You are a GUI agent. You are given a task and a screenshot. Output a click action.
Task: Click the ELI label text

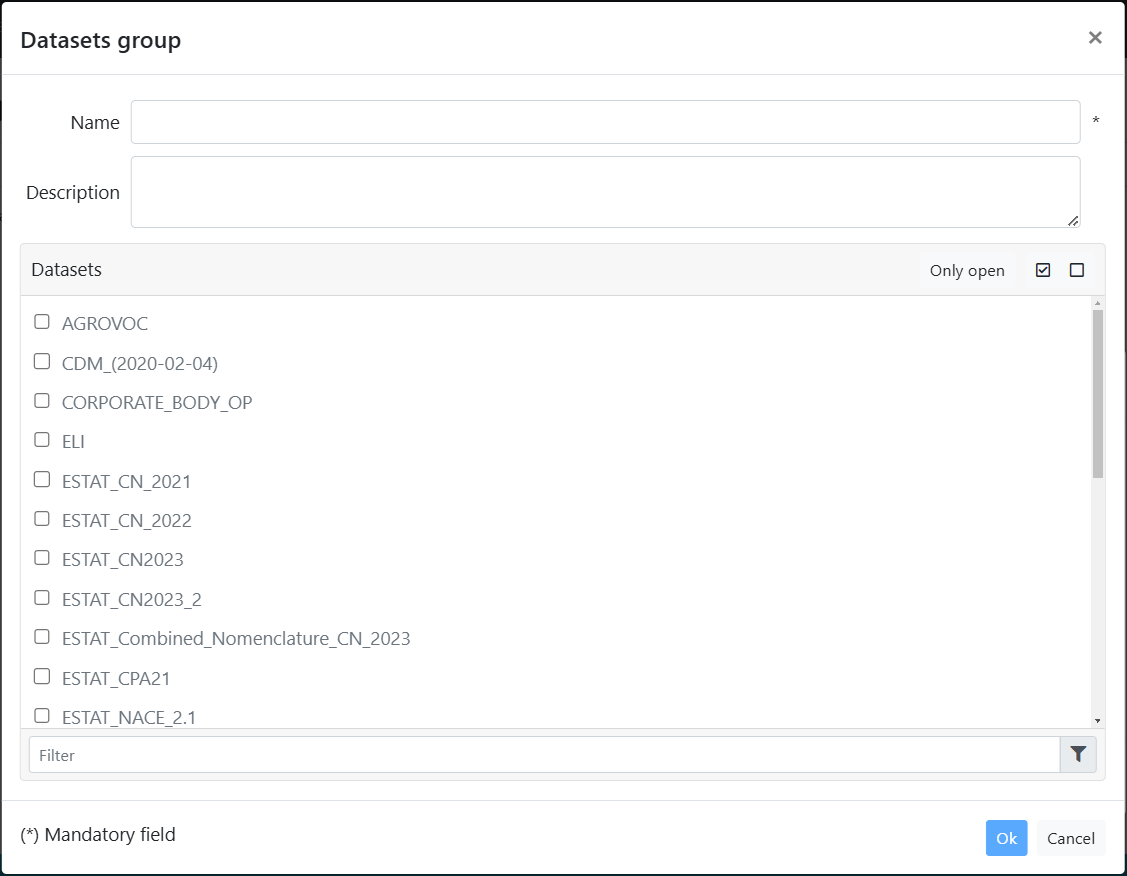tap(73, 442)
